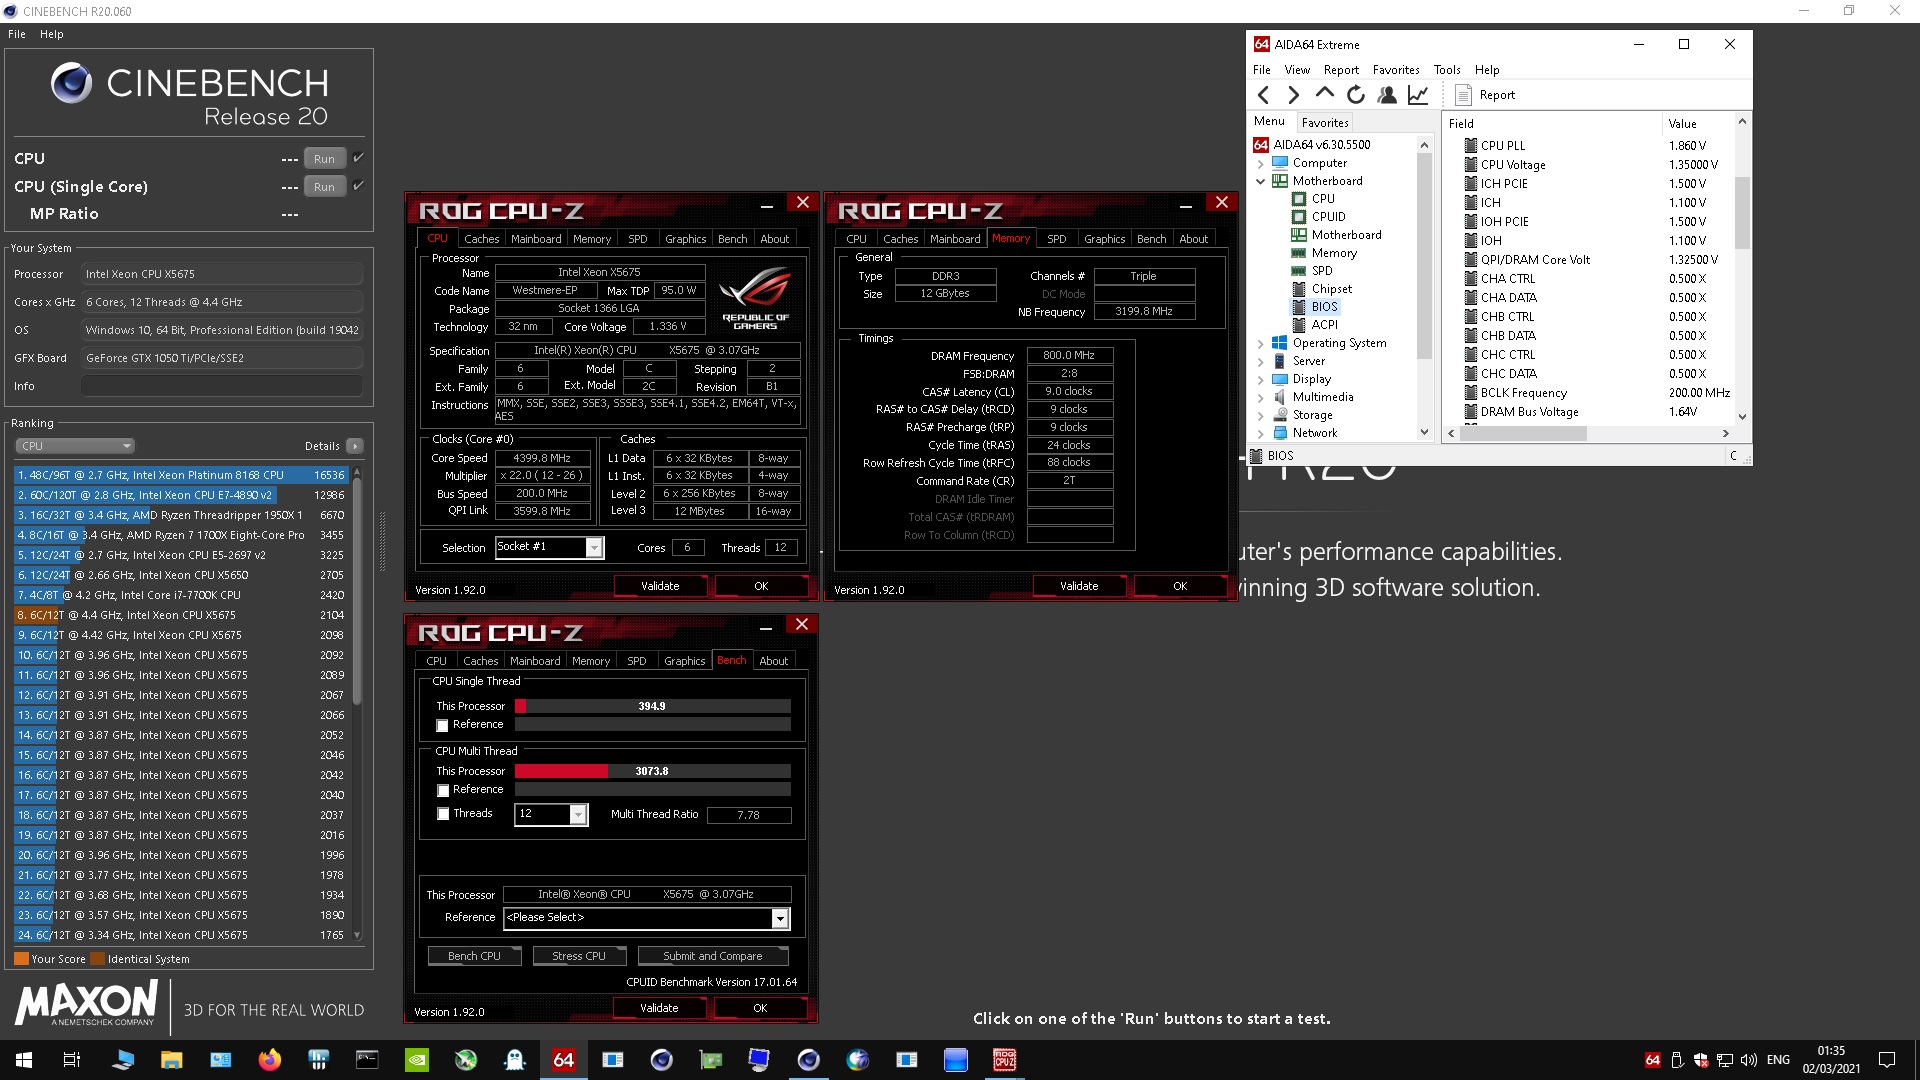Click BIOS item in AIDA64 sidebar tree
1920x1080 pixels.
pyautogui.click(x=1324, y=306)
